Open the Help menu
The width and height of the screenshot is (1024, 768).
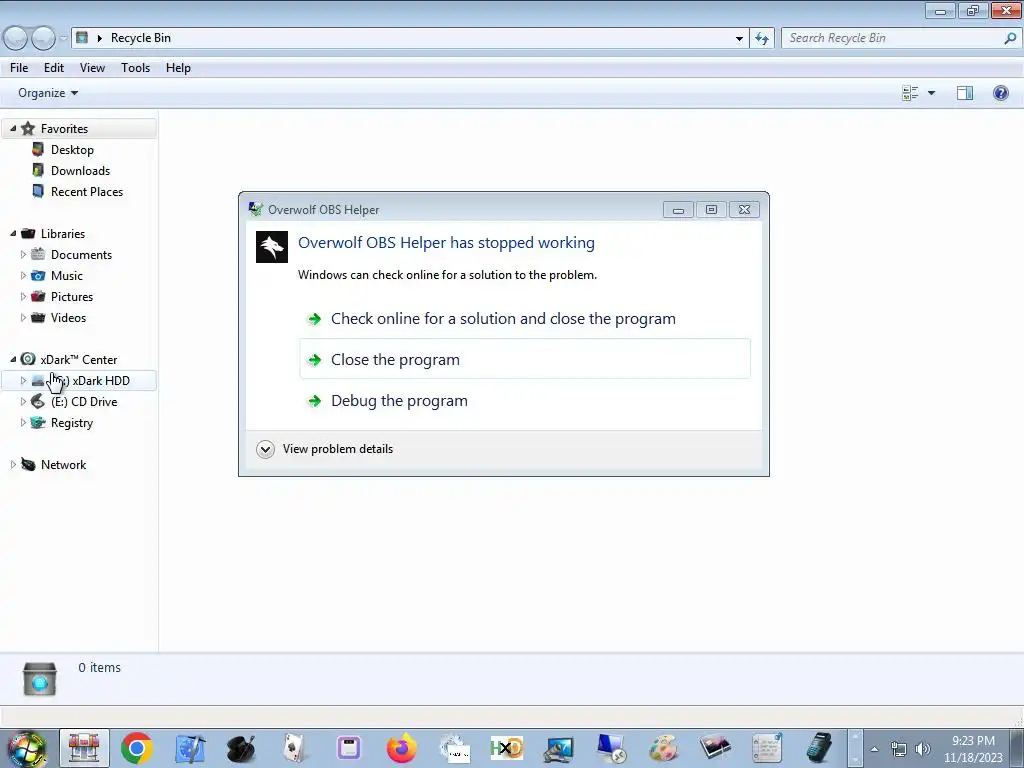[178, 68]
